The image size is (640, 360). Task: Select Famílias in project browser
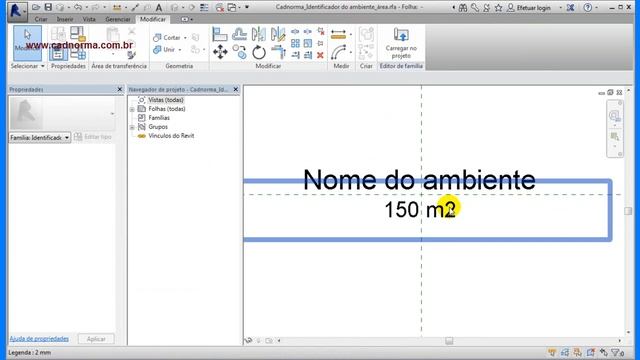(x=159, y=118)
